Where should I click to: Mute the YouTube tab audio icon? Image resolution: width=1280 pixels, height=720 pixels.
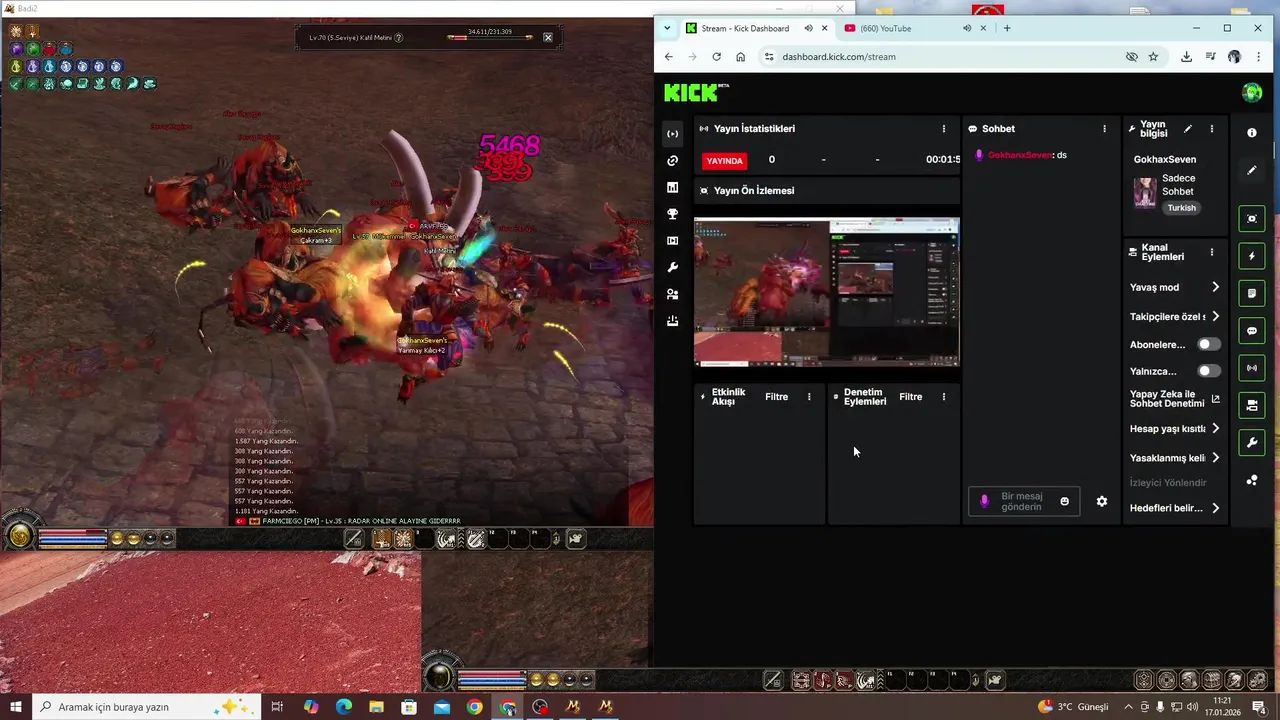[967, 28]
